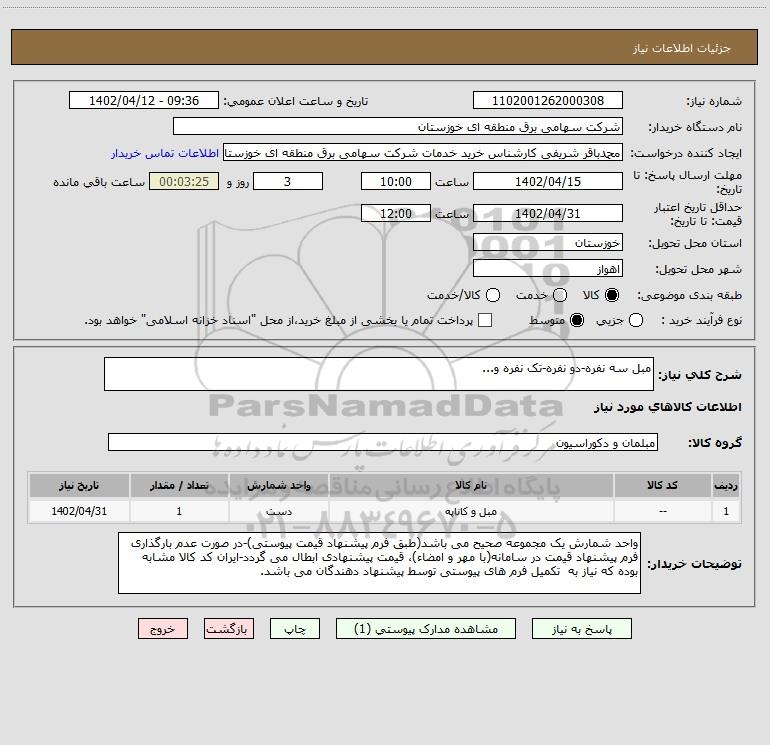770x745 pixels.
Task: Click the response deadline time 10:00 field
Action: click(x=396, y=181)
